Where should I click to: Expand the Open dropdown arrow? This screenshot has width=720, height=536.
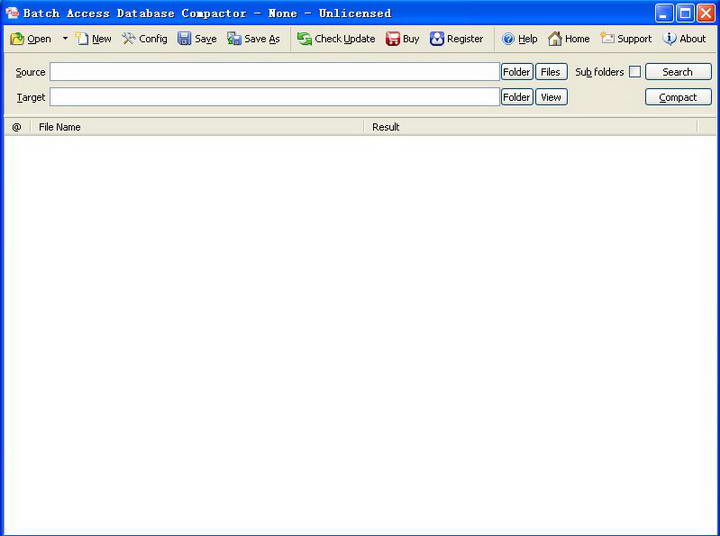(x=65, y=39)
